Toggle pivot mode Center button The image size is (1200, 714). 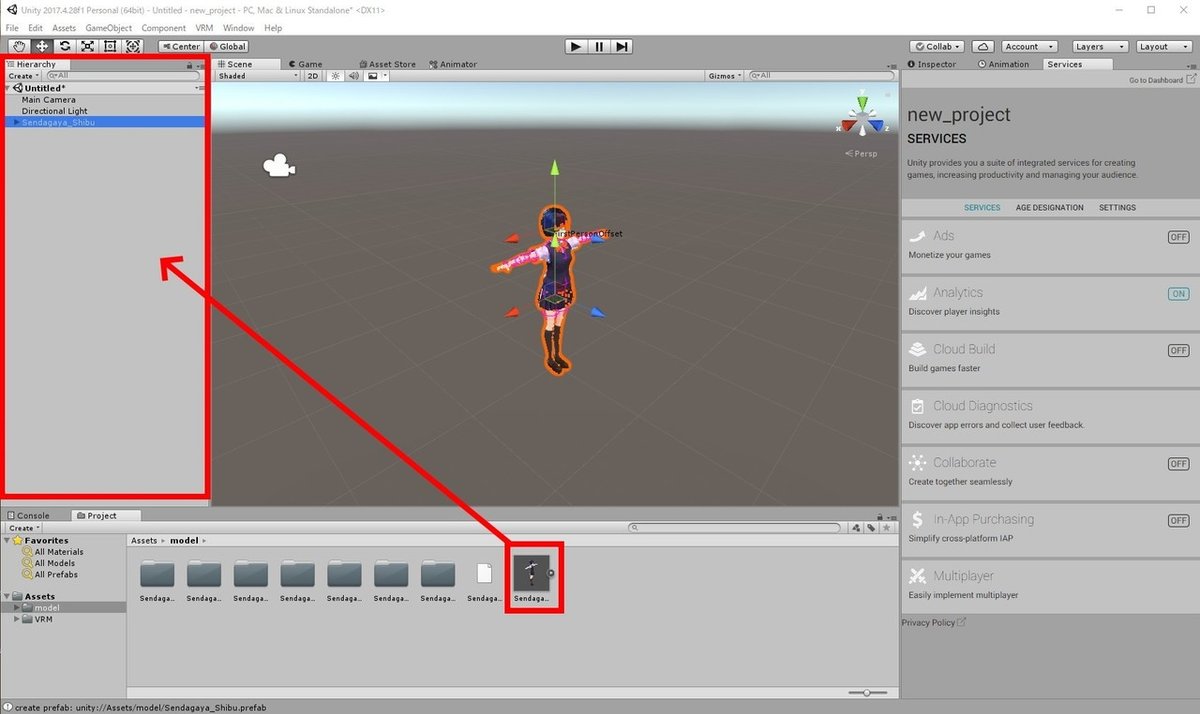(181, 46)
